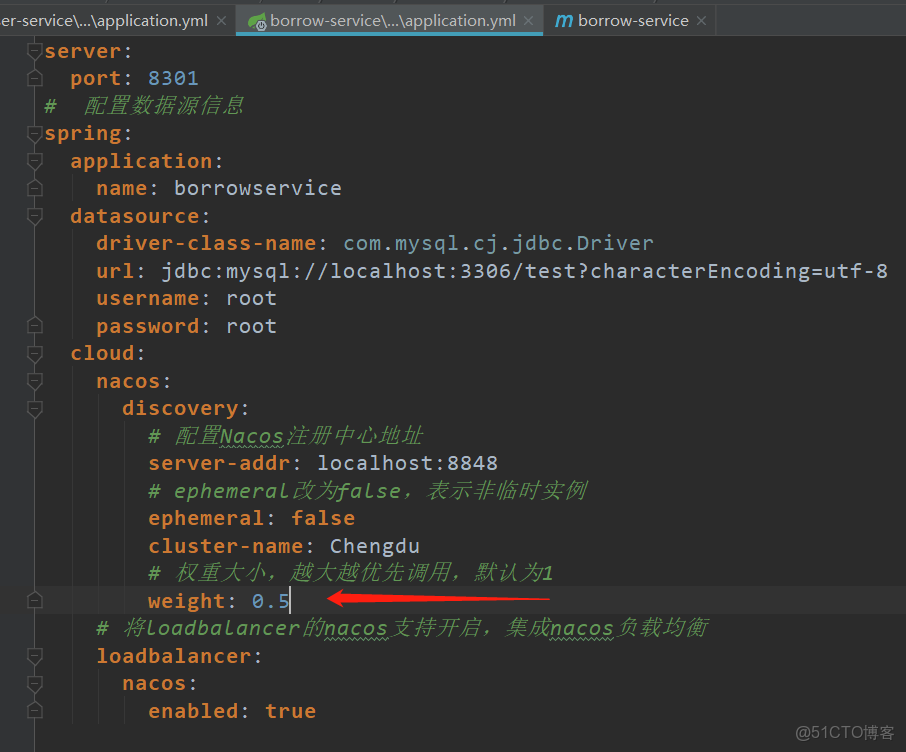Collapse the spring block via its fold arrow

point(34,132)
